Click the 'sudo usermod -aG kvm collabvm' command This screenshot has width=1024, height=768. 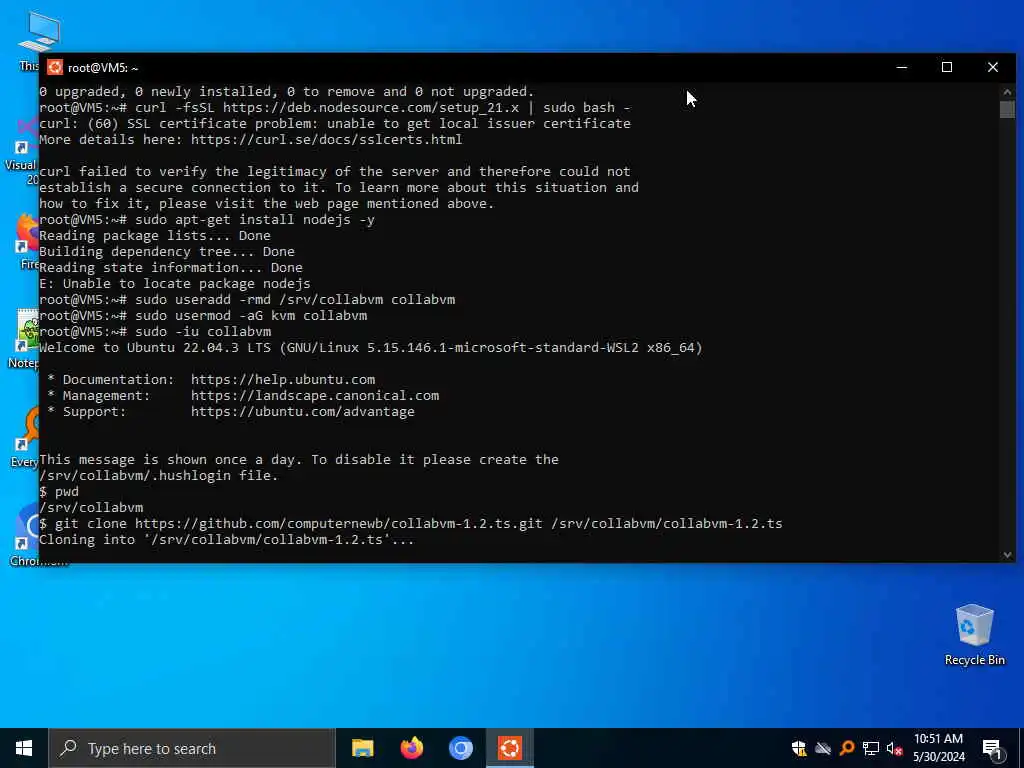coord(251,315)
